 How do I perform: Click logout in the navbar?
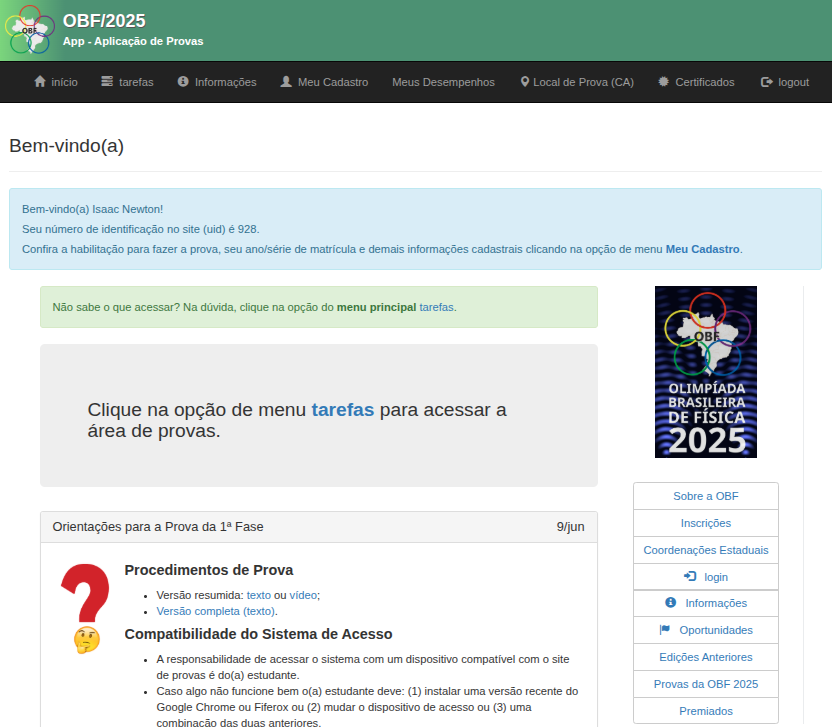point(785,82)
